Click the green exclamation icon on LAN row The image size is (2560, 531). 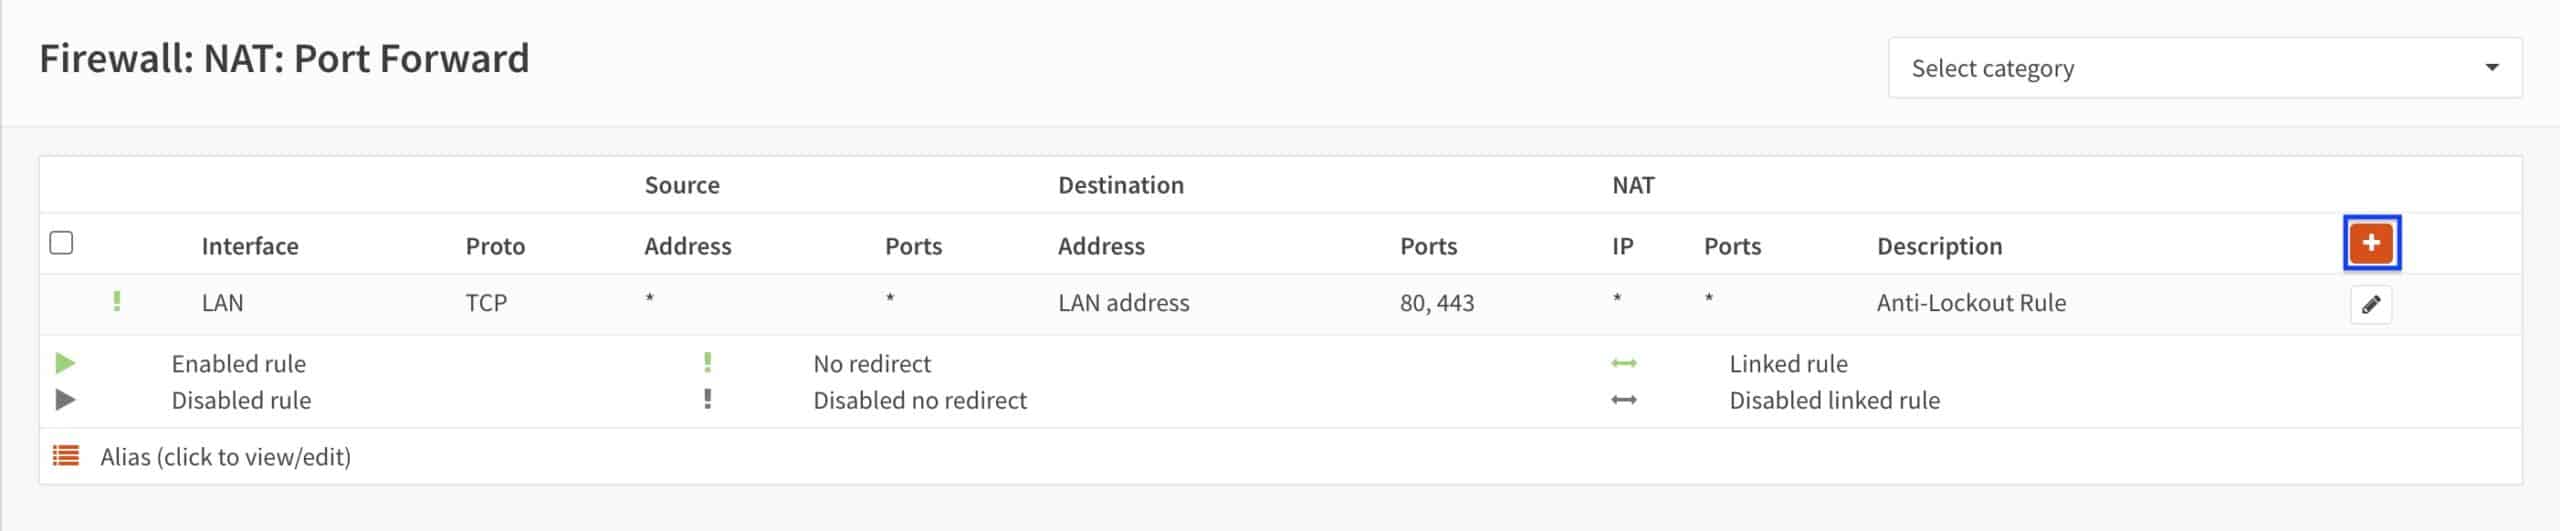click(x=117, y=301)
